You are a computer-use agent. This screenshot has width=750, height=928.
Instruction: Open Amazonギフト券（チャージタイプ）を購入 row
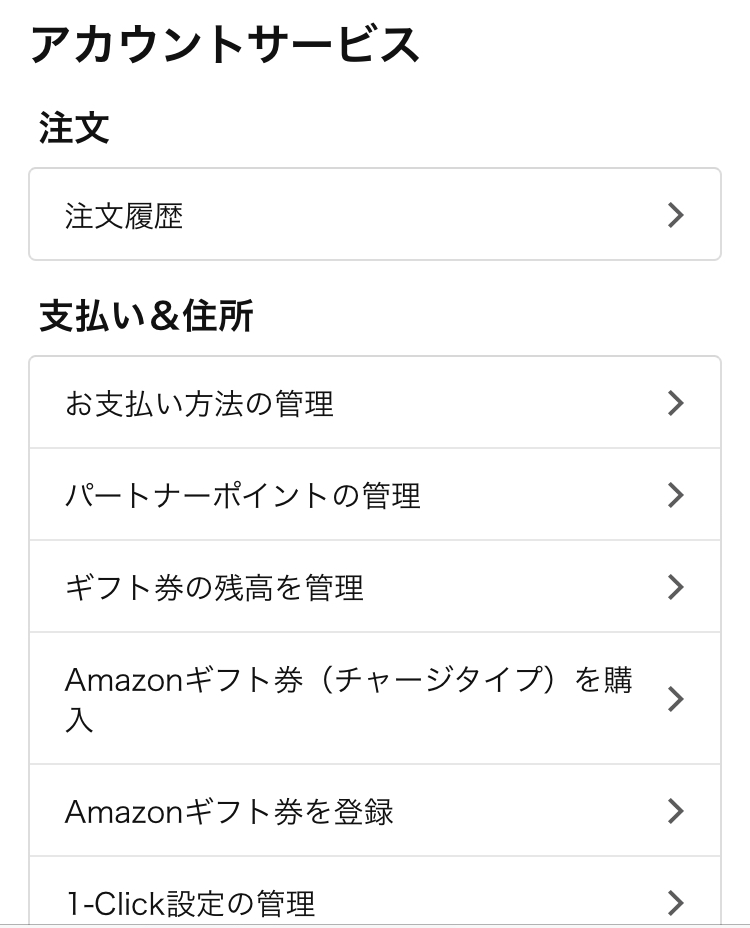[375, 698]
